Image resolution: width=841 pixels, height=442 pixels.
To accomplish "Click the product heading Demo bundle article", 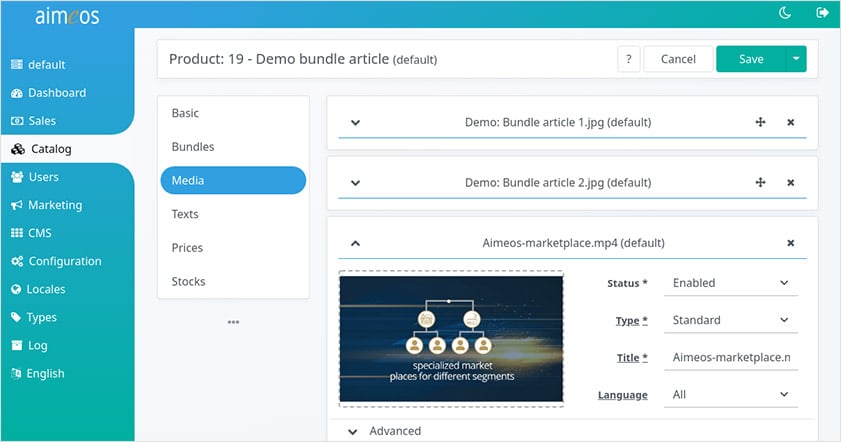I will tap(303, 59).
